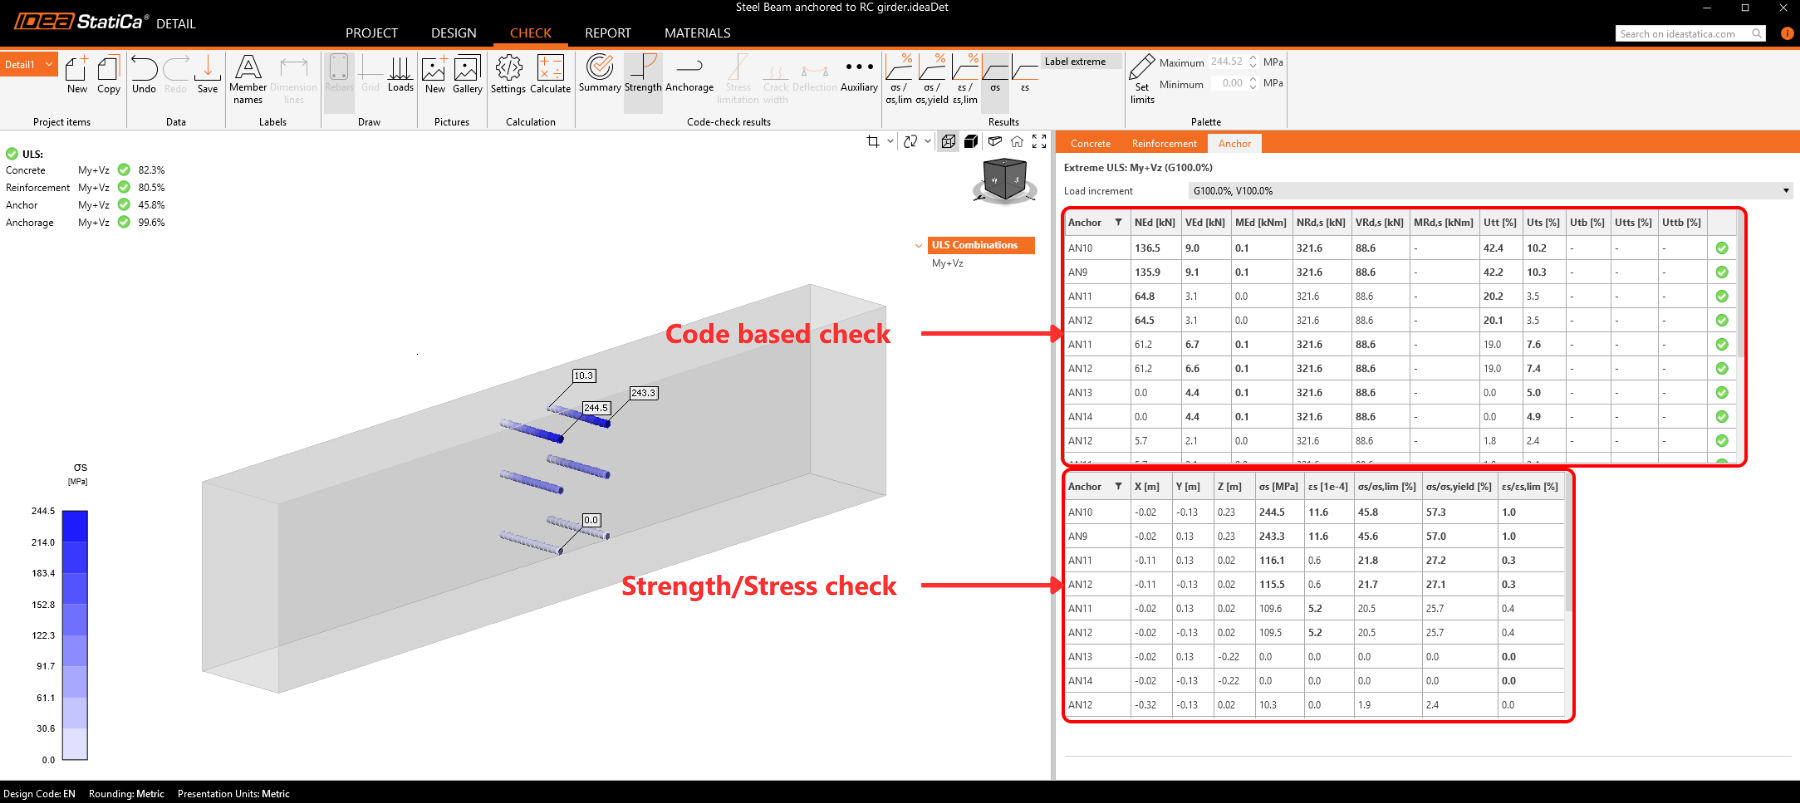Click the NEd cell showing 135.9
This screenshot has height=803, width=1800.
[x=1155, y=272]
